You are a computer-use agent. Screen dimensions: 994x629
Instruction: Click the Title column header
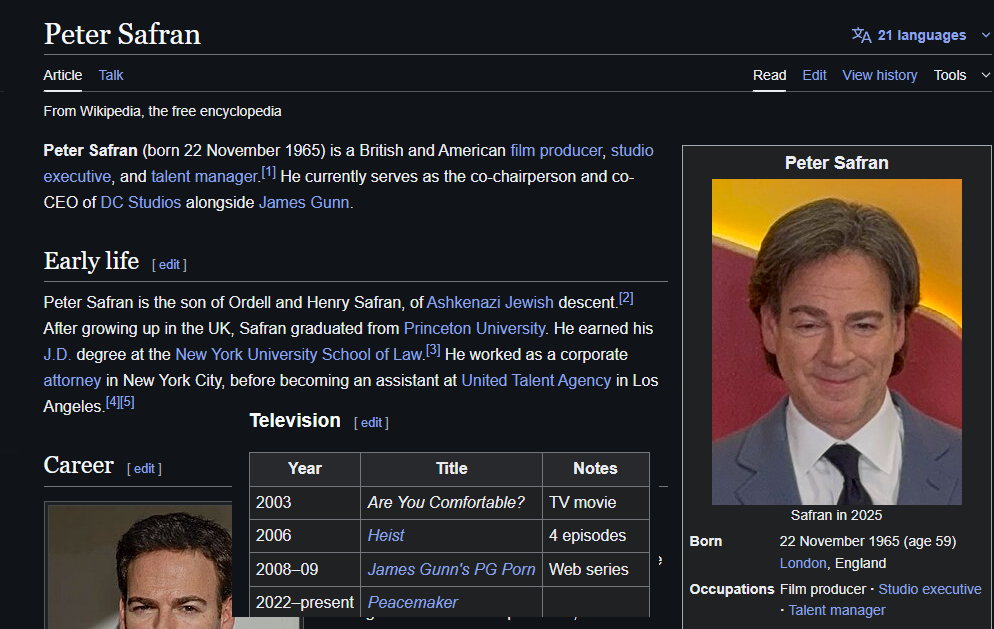click(451, 469)
